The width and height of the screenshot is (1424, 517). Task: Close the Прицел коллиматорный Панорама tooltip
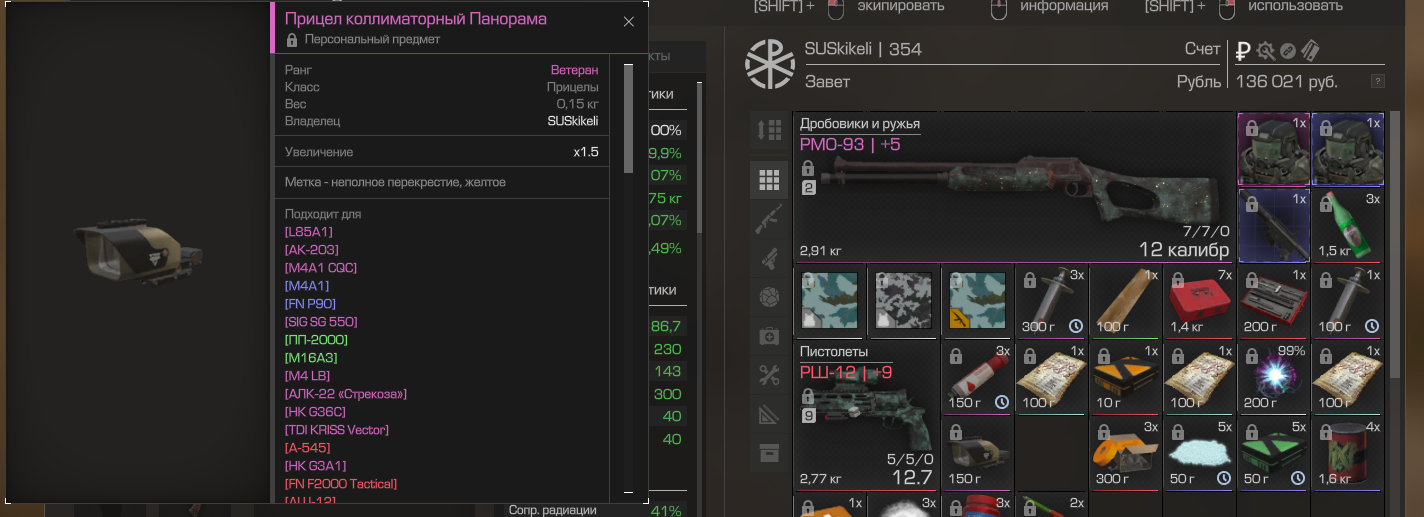click(x=628, y=22)
